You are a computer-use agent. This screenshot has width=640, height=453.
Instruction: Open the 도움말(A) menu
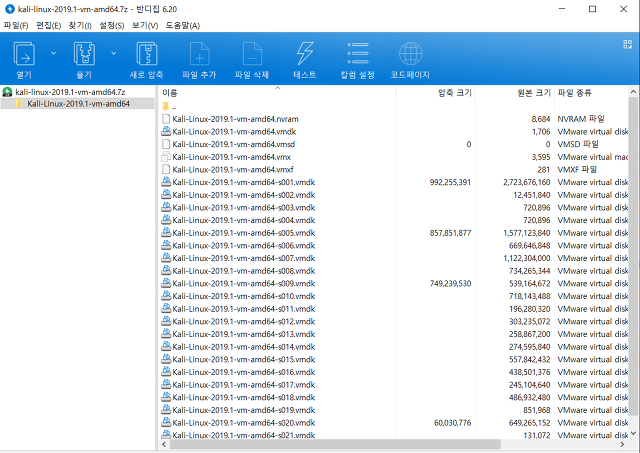tap(182, 26)
